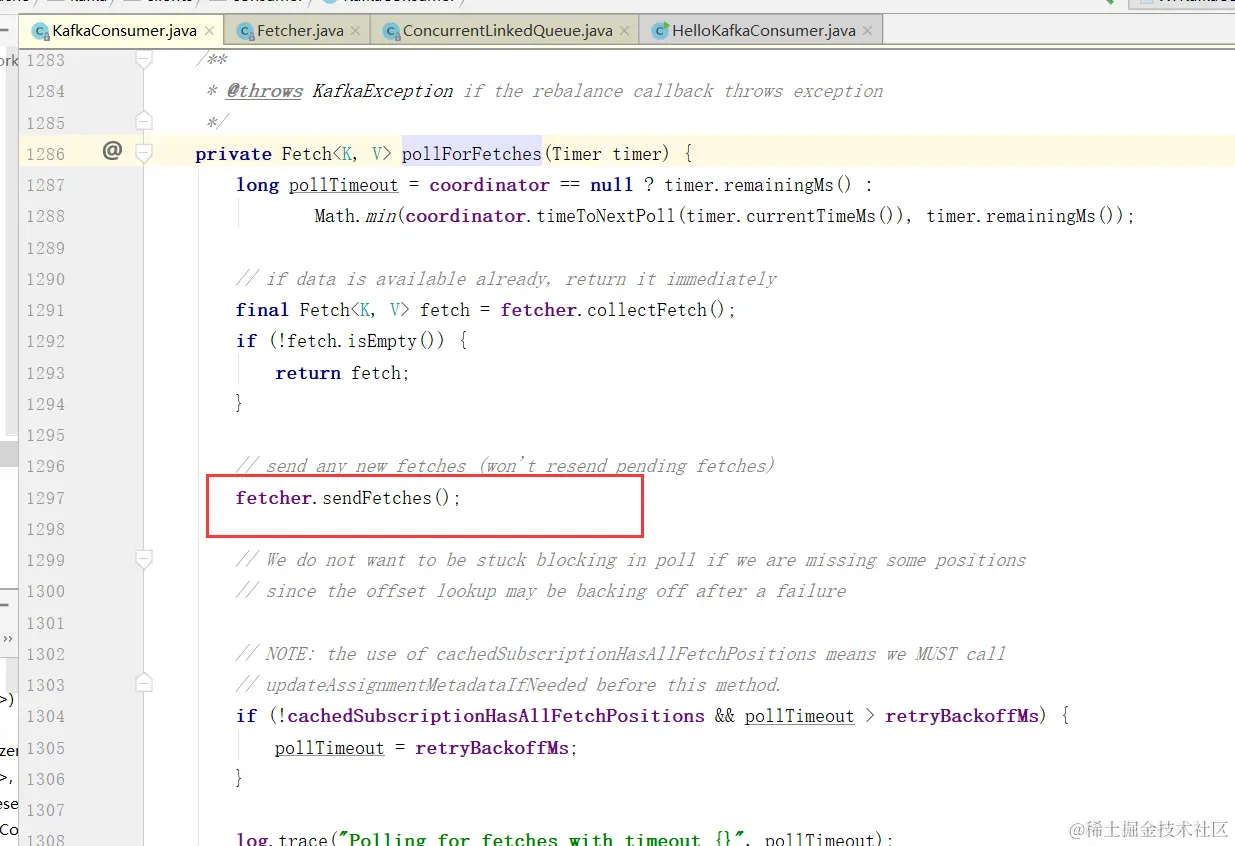Go to the HelloKafkaConsumer.java tab
Viewport: 1235px width, 846px height.
point(763,30)
